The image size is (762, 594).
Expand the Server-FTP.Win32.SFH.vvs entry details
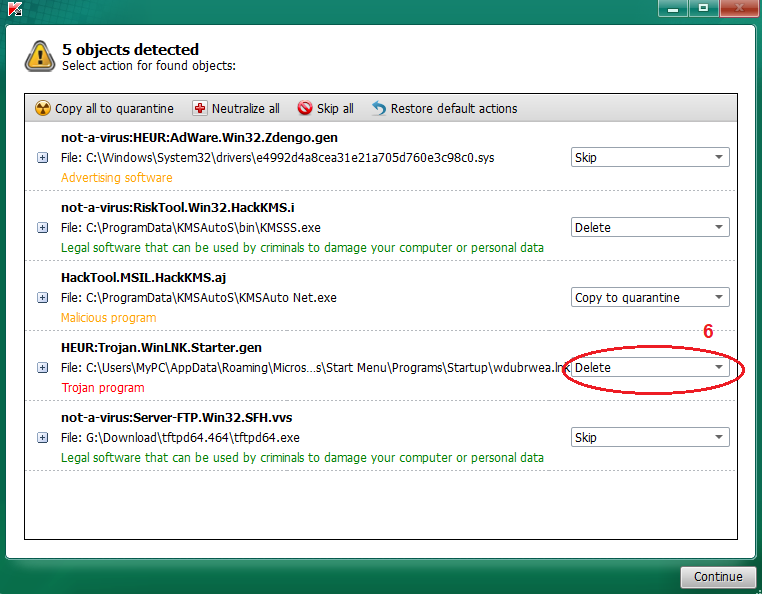pyautogui.click(x=42, y=437)
